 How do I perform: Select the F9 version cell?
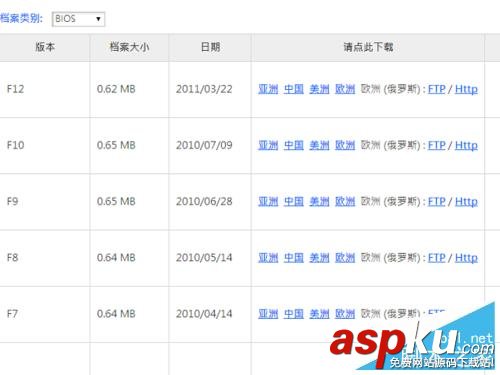45,201
